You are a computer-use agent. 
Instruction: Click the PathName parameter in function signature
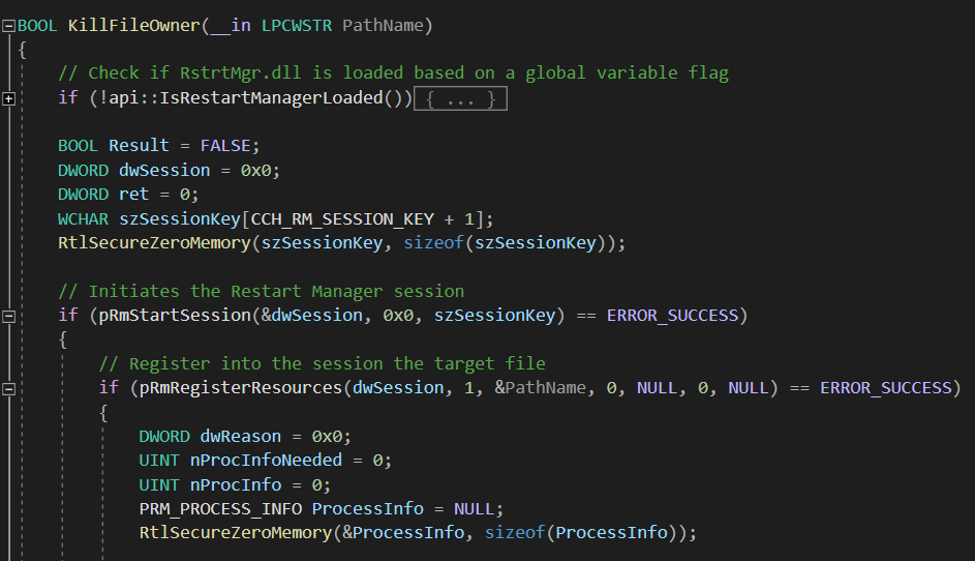(383, 26)
